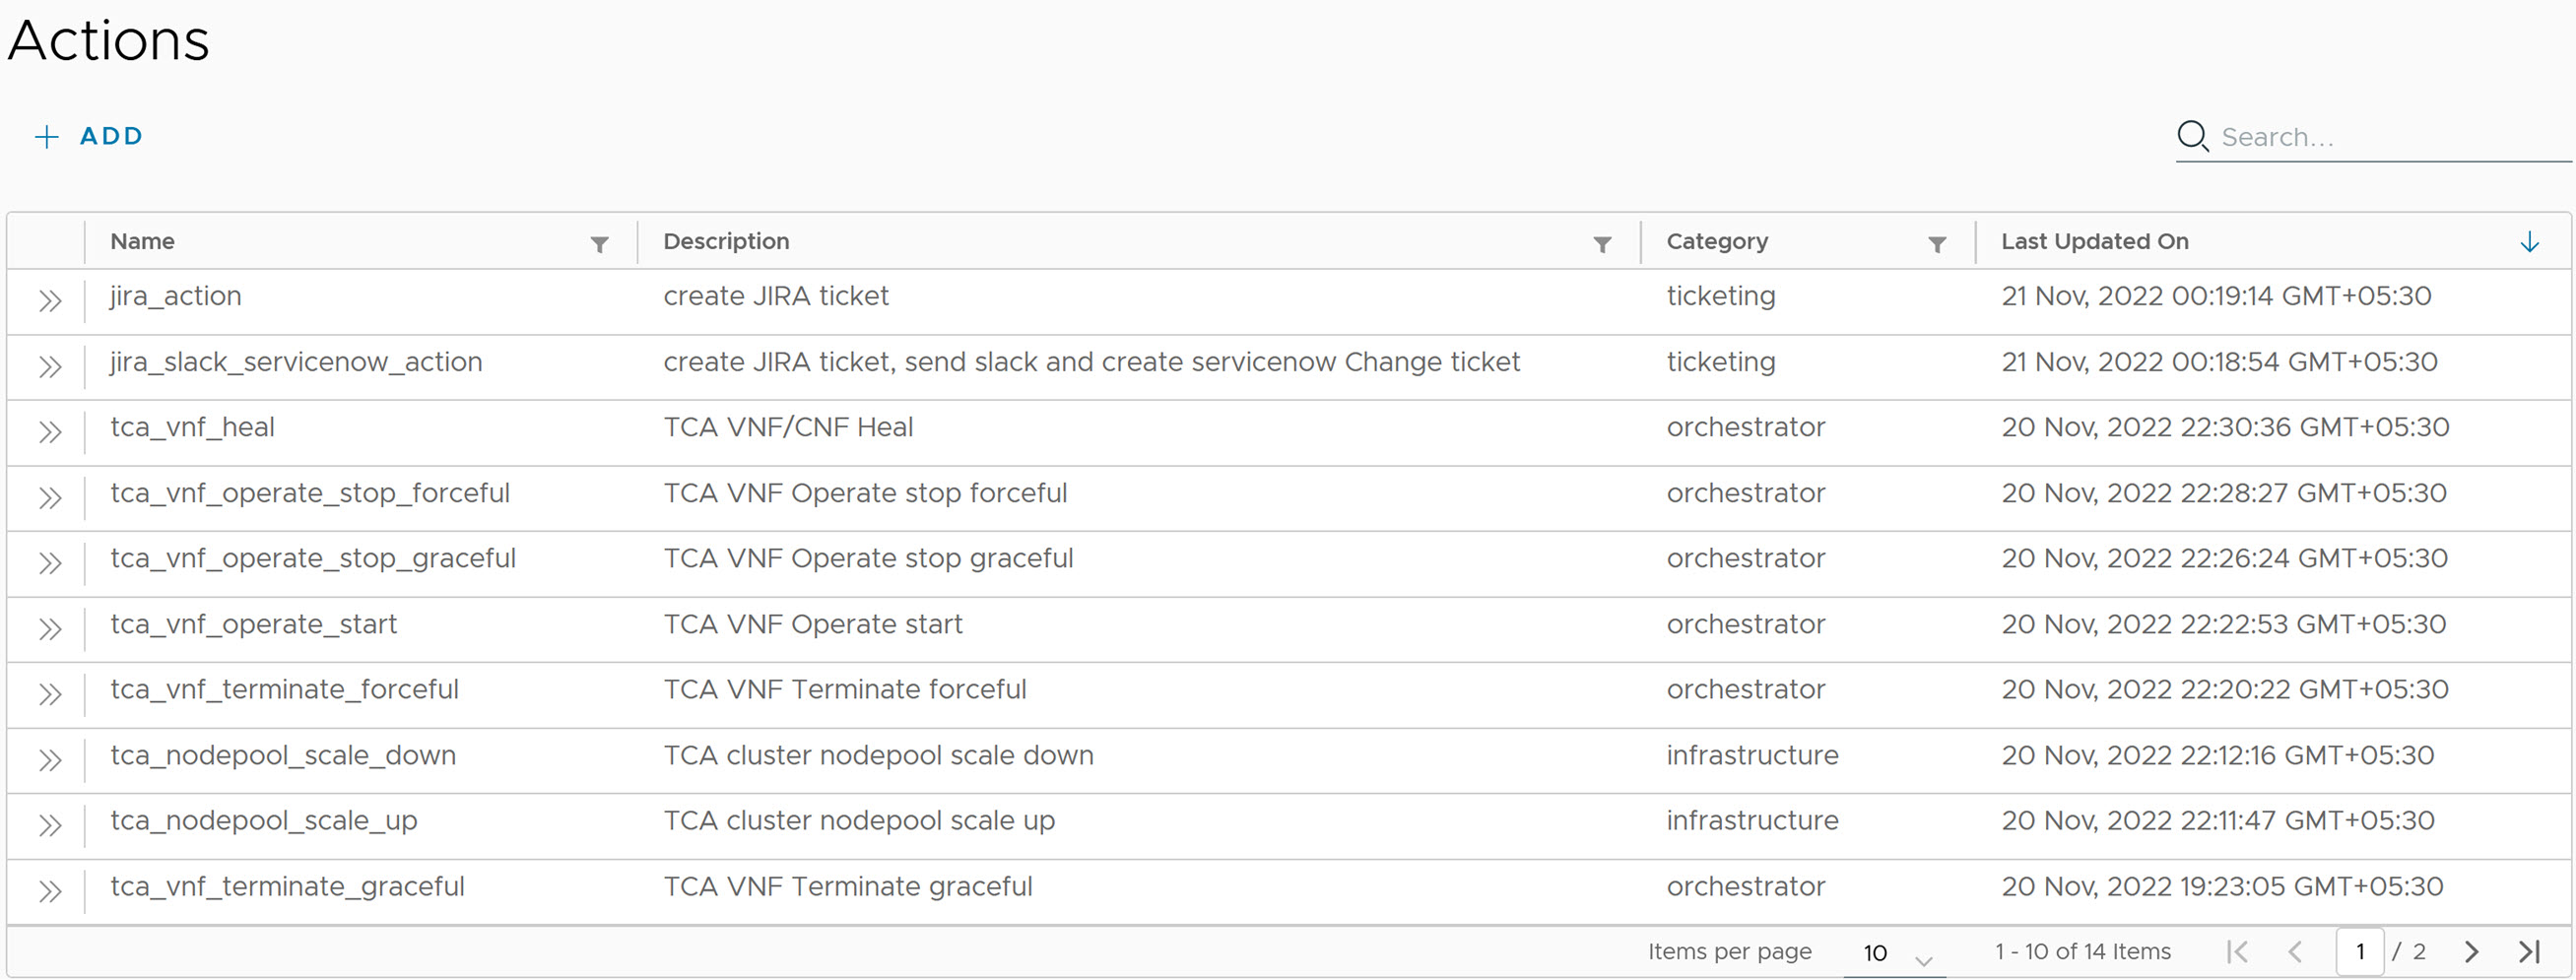The image size is (2576, 980).
Task: Click the Actions page heading
Action: [x=108, y=40]
